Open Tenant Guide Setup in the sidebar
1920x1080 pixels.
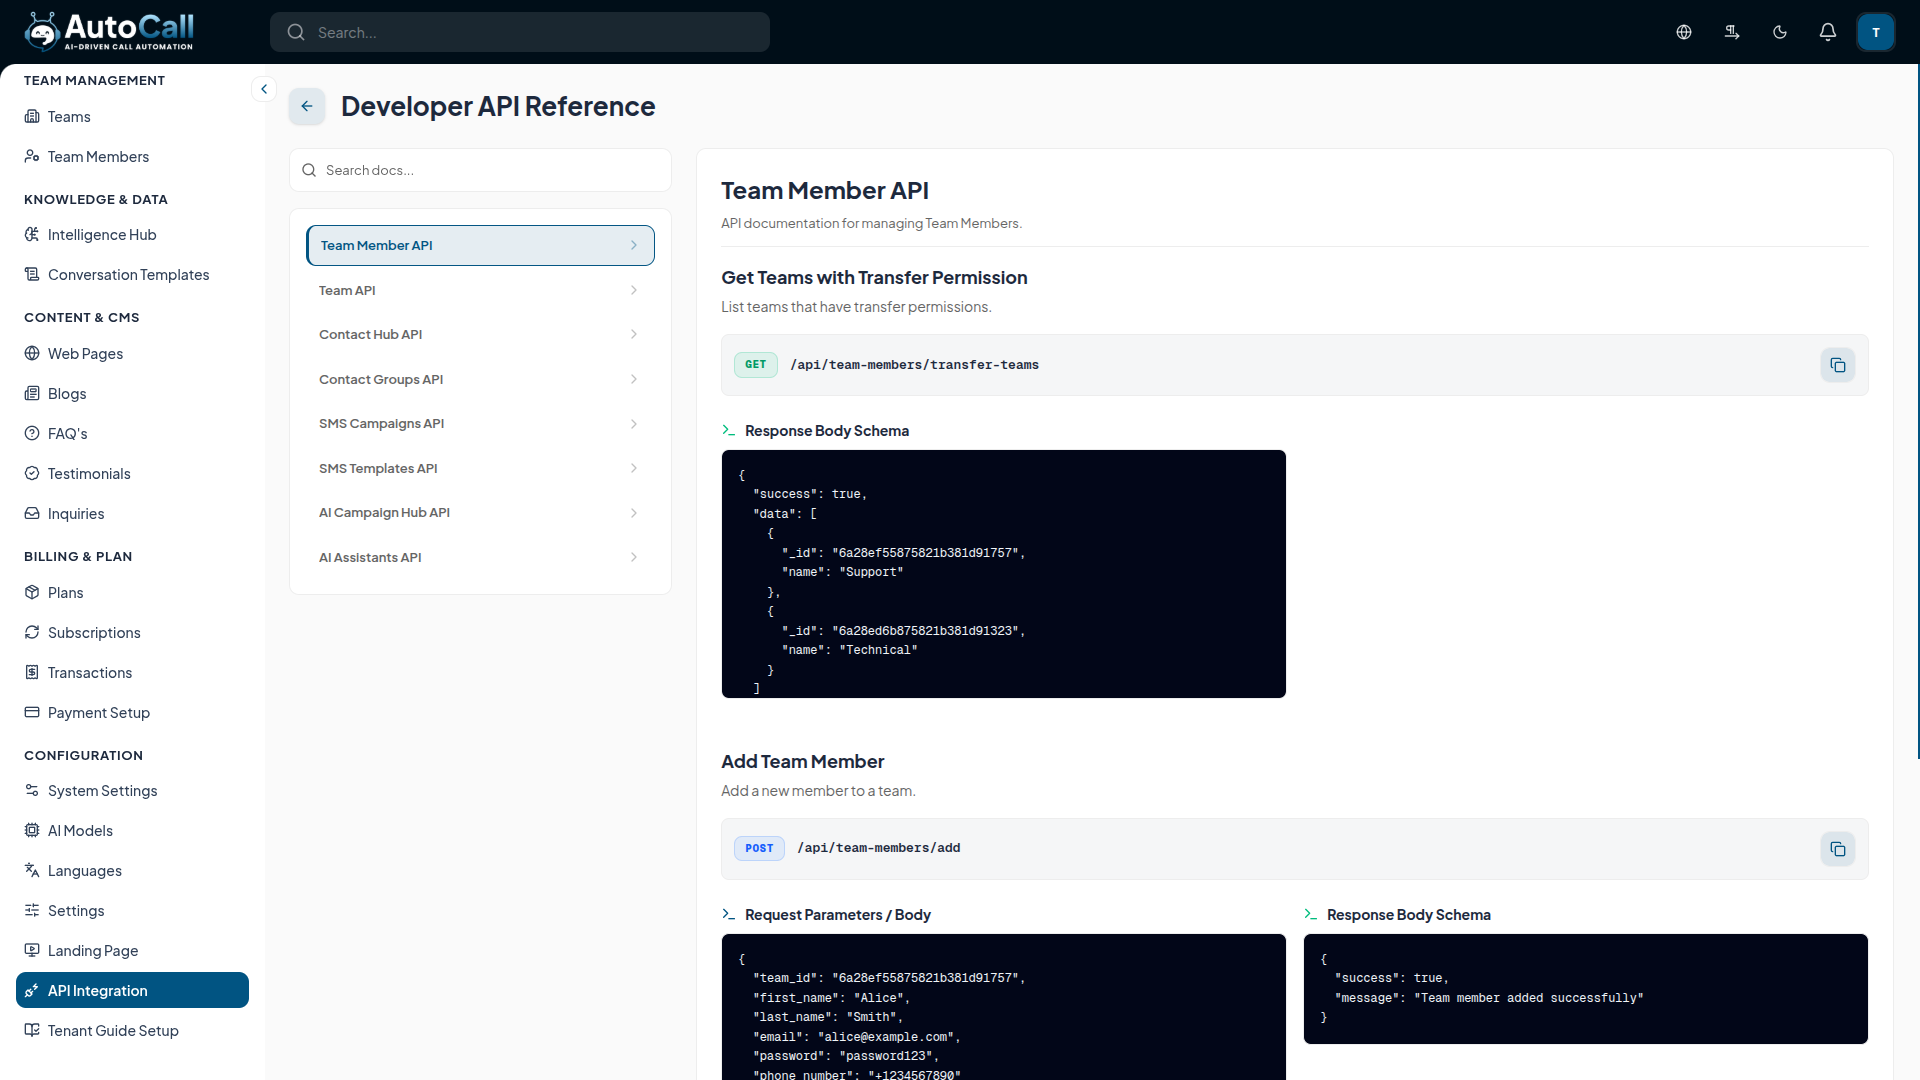(x=132, y=1031)
